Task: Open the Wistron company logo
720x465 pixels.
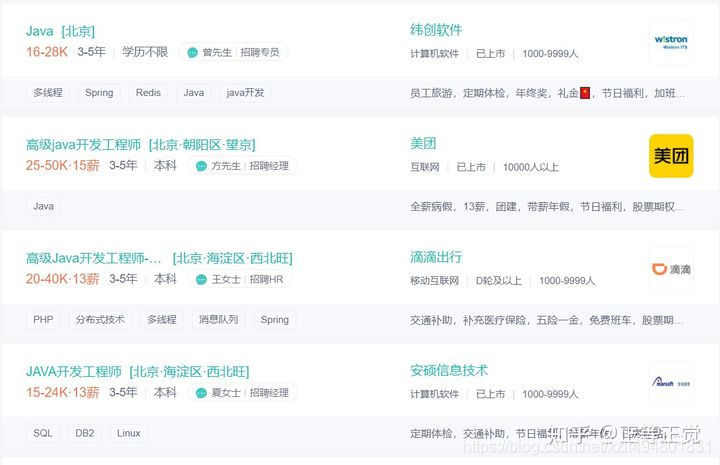Action: tap(670, 42)
